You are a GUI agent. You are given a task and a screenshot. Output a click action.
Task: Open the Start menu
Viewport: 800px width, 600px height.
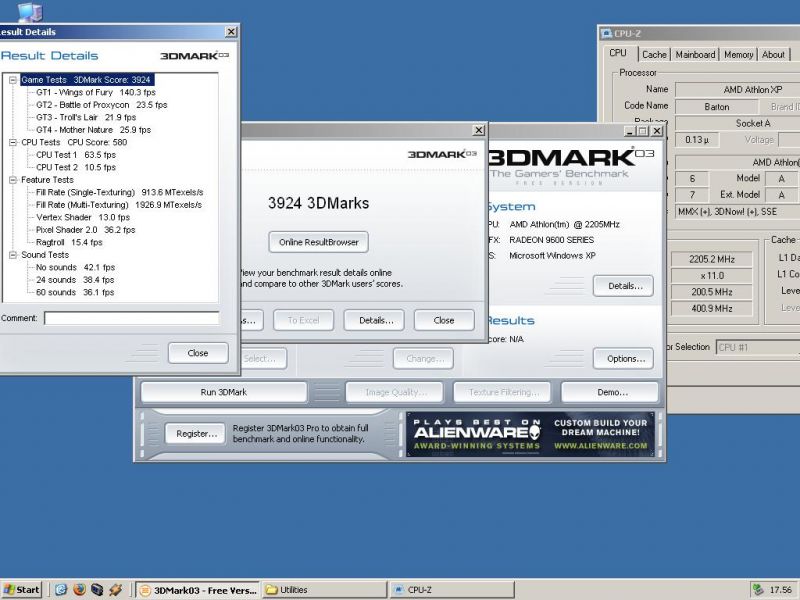[21, 590]
